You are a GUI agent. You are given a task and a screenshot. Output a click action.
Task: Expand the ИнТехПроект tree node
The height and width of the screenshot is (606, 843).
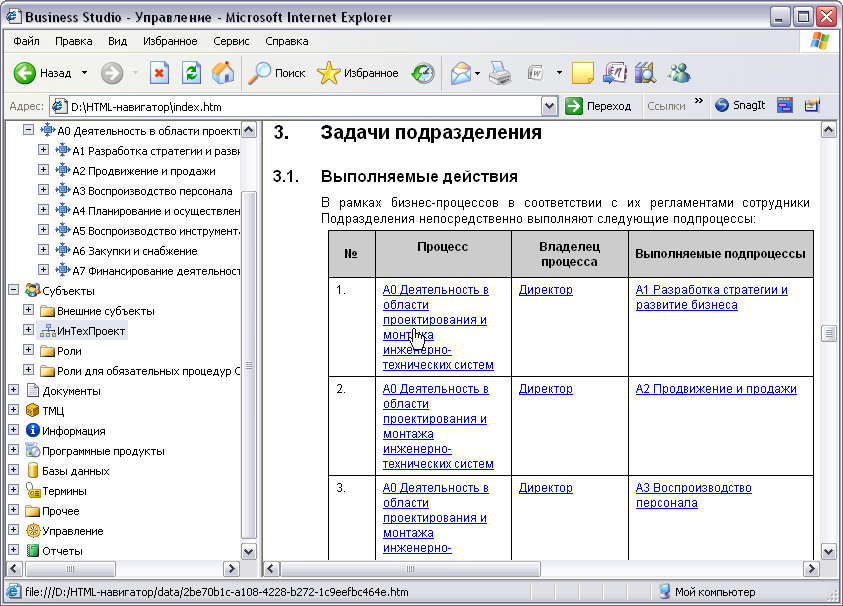tap(28, 330)
